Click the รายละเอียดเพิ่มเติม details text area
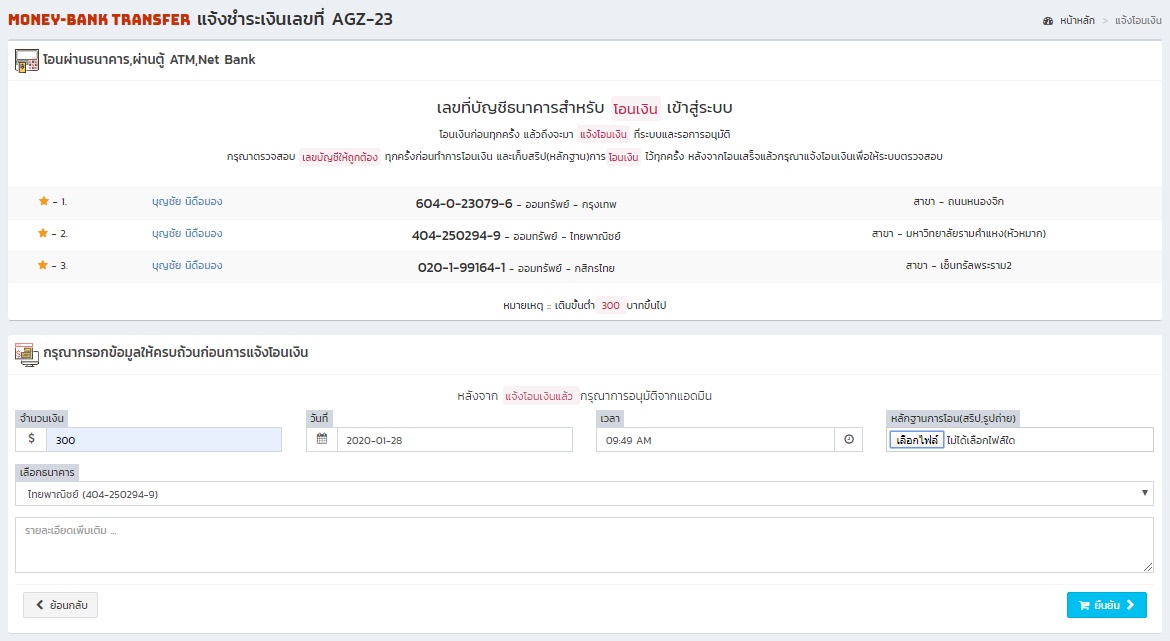 [584, 545]
